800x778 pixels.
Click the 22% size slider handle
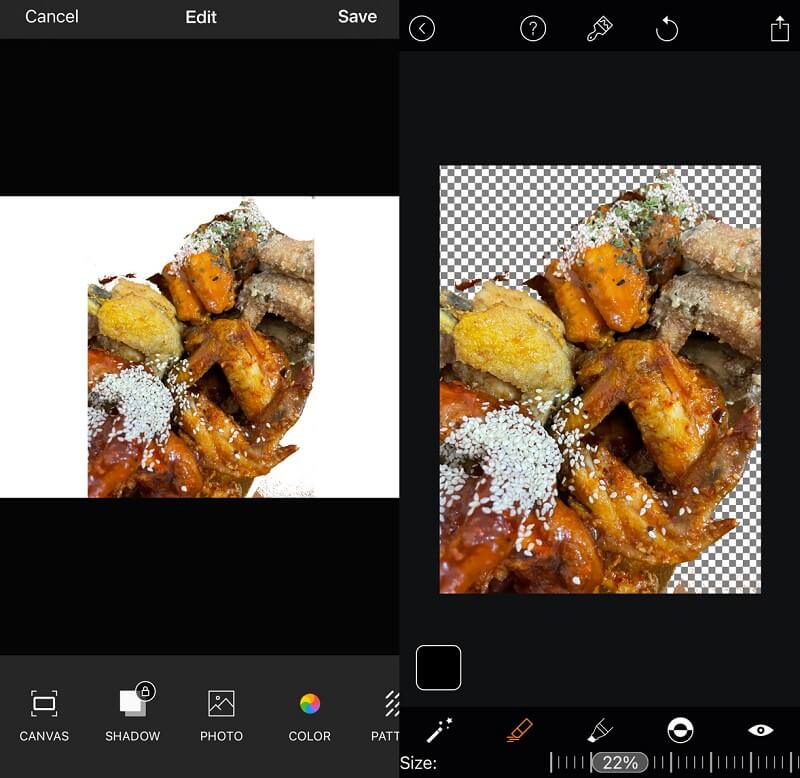pos(619,763)
